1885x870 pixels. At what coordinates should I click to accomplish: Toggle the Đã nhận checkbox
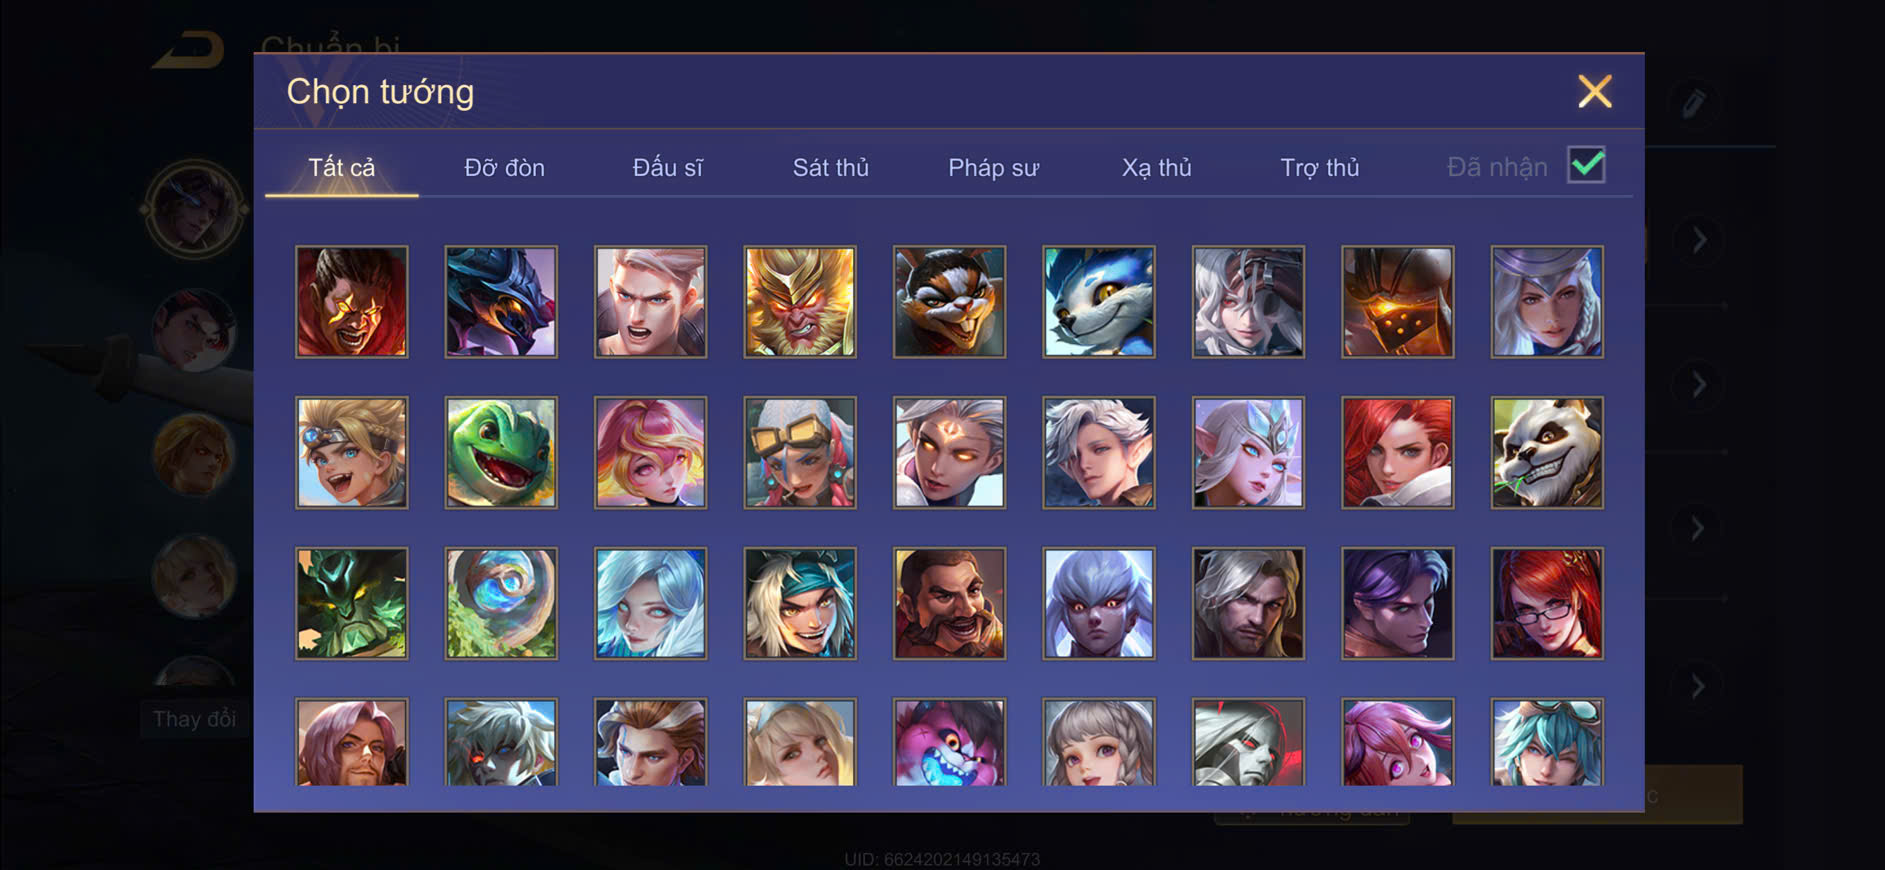coord(1586,165)
